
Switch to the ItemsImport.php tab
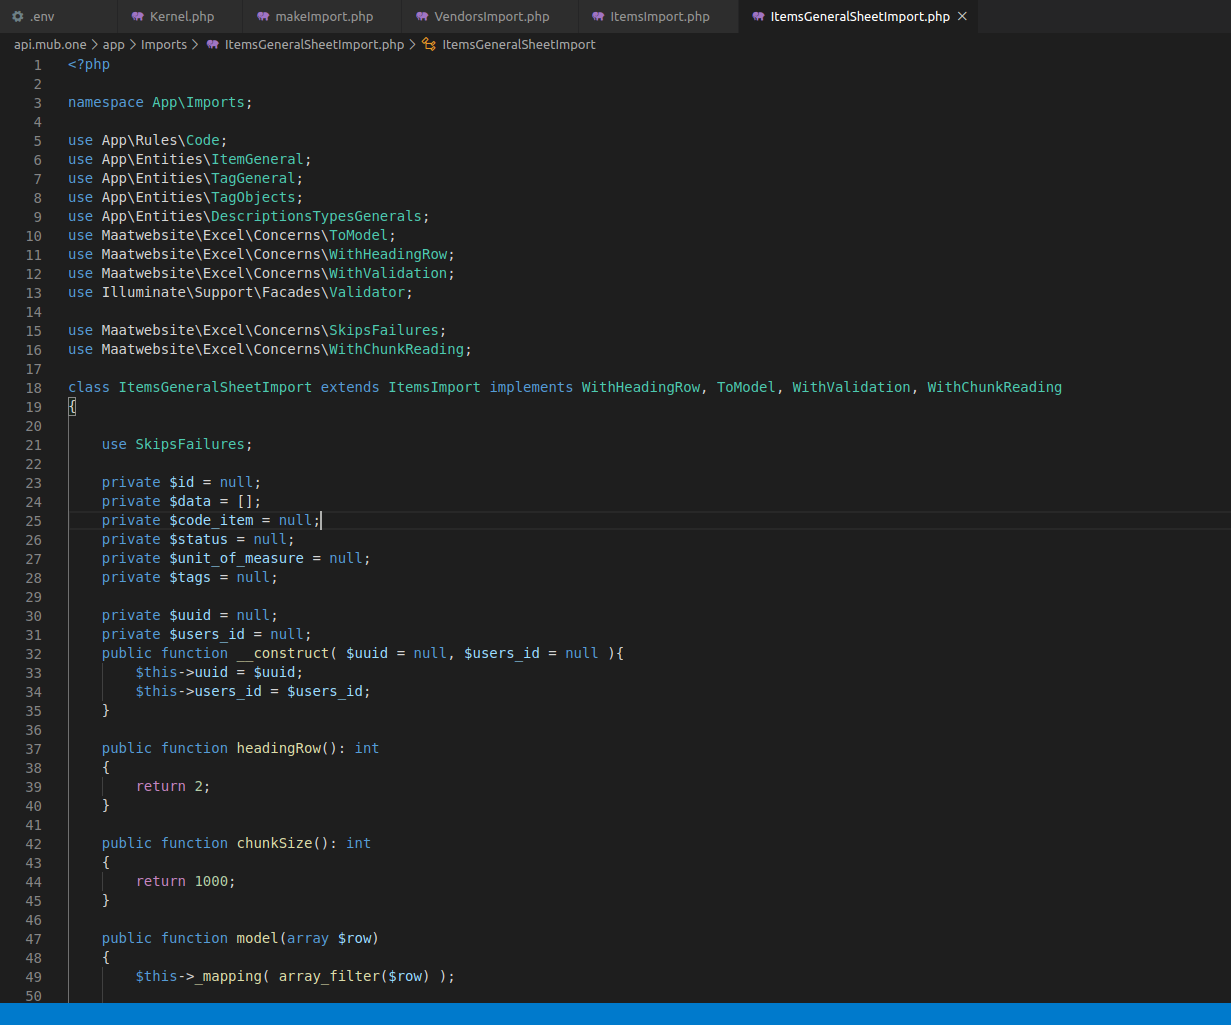click(657, 16)
